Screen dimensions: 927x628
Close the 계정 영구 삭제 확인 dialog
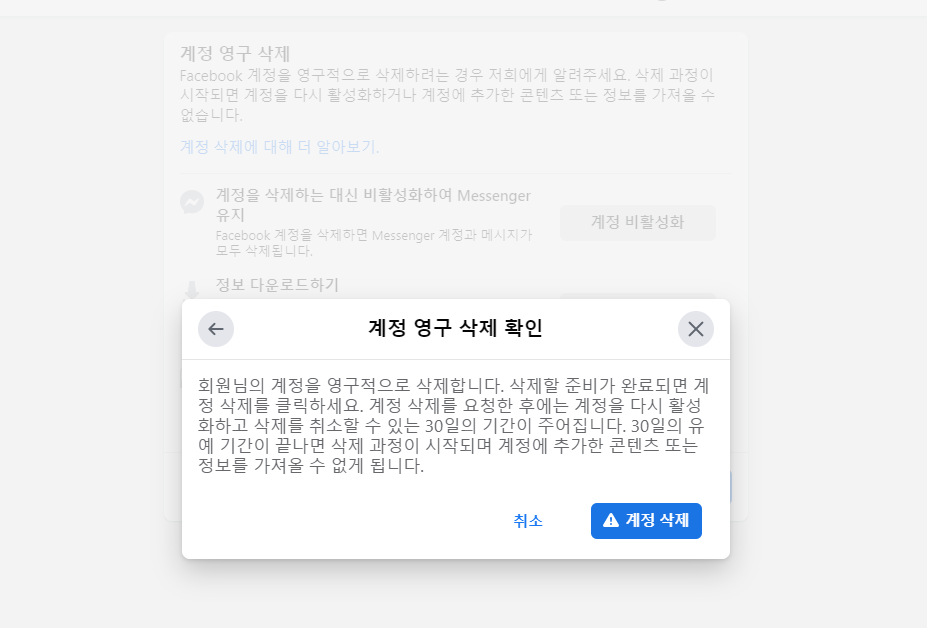[696, 329]
